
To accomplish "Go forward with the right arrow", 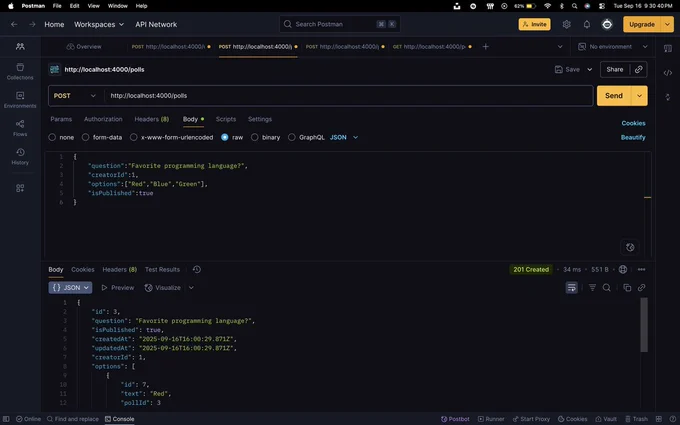I will click(x=32, y=24).
